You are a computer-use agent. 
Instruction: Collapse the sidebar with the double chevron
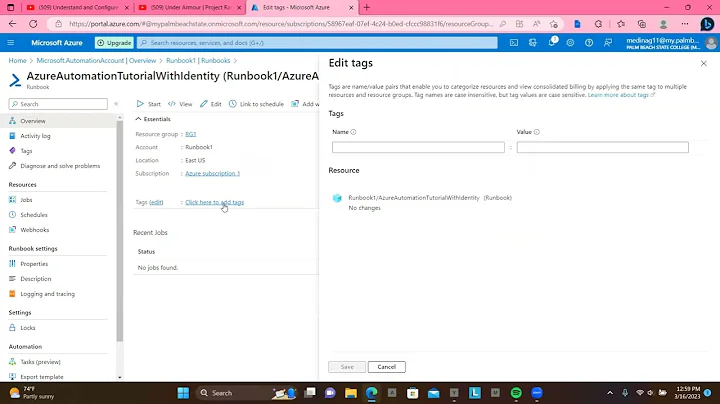tap(116, 104)
